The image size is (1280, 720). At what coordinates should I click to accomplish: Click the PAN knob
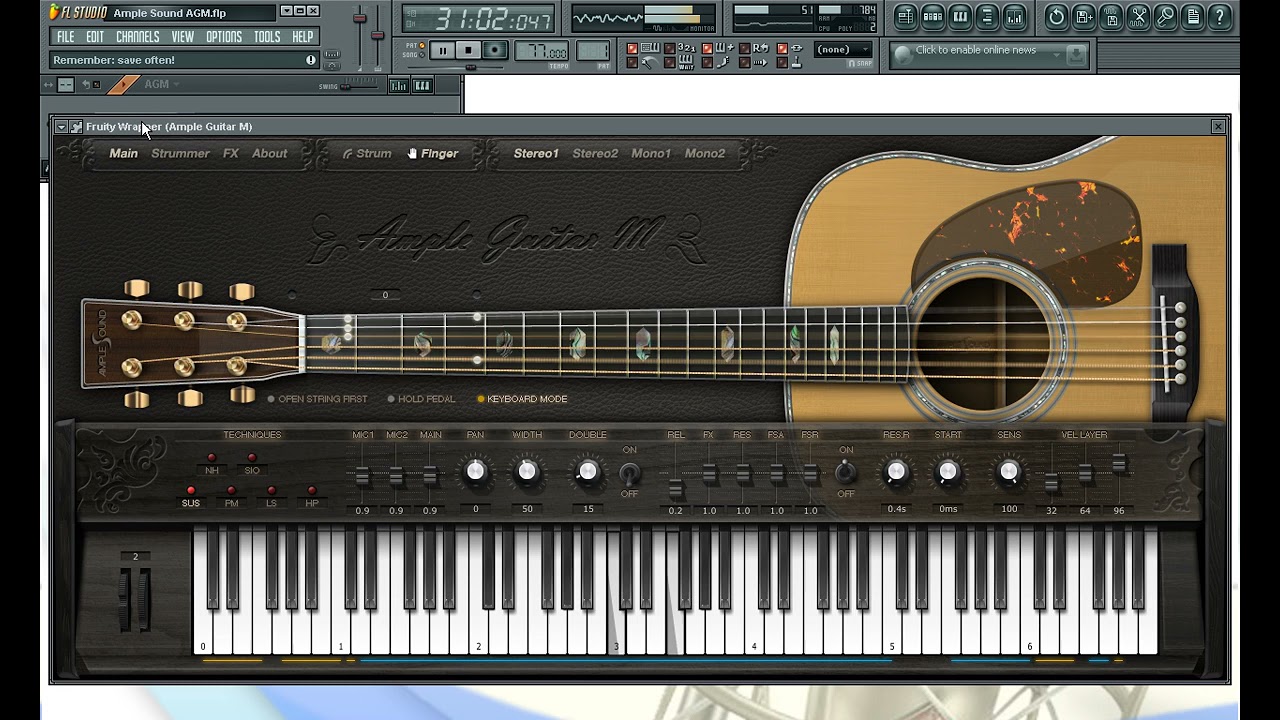click(x=475, y=472)
